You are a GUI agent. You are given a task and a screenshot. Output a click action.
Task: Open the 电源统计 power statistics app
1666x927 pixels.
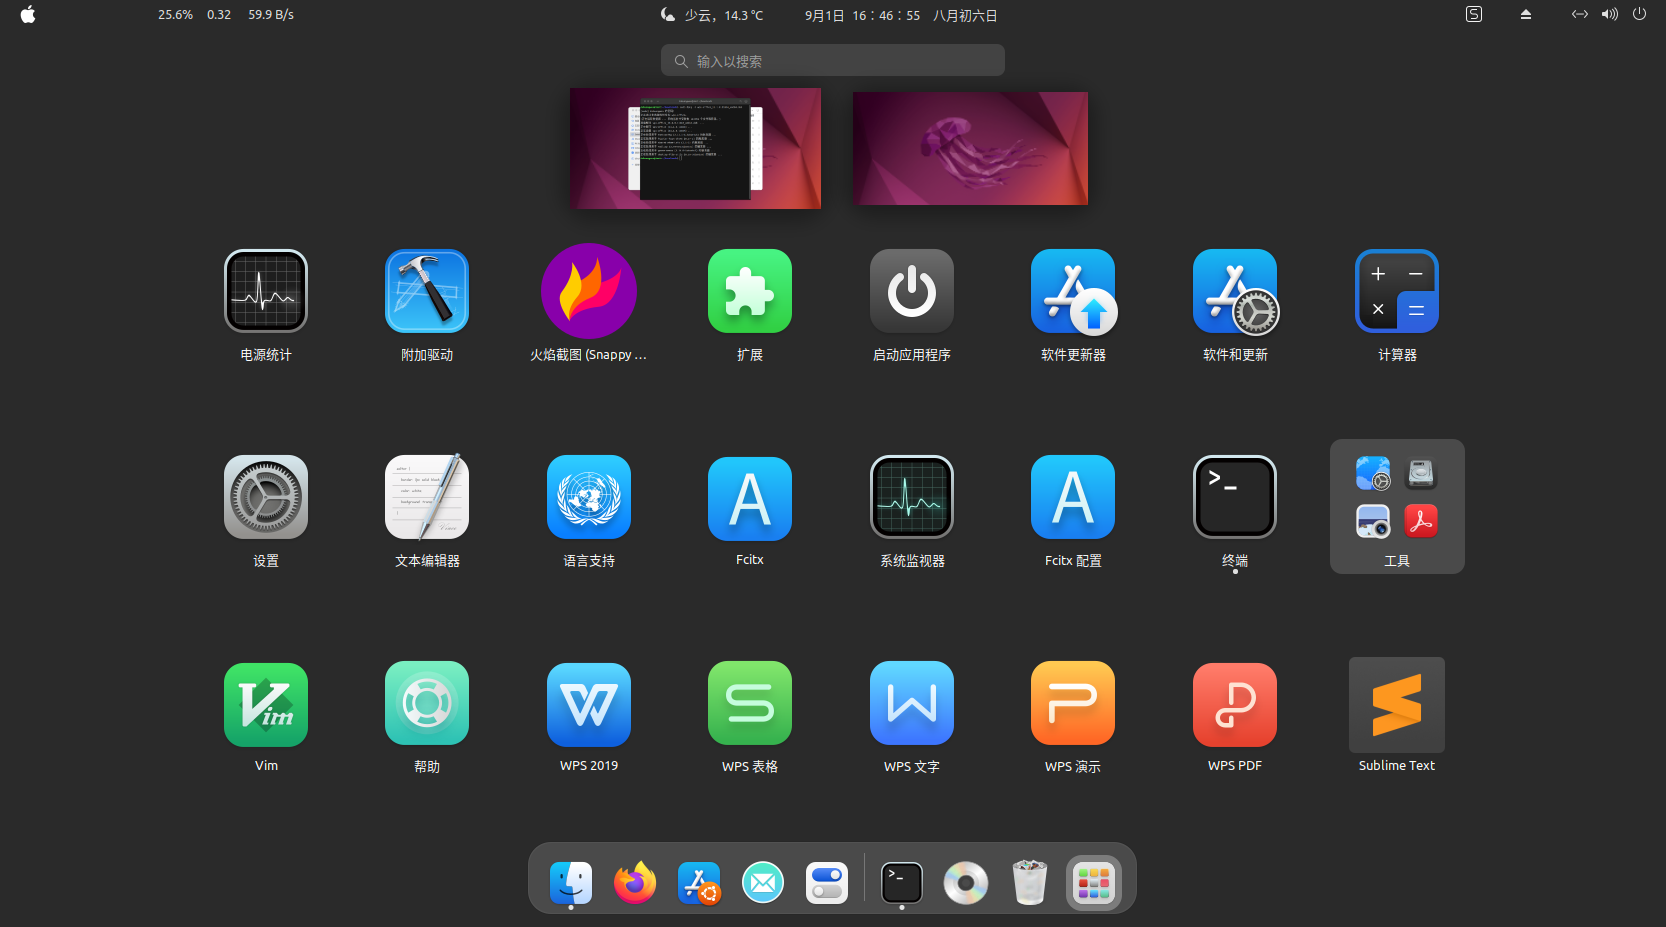click(266, 291)
